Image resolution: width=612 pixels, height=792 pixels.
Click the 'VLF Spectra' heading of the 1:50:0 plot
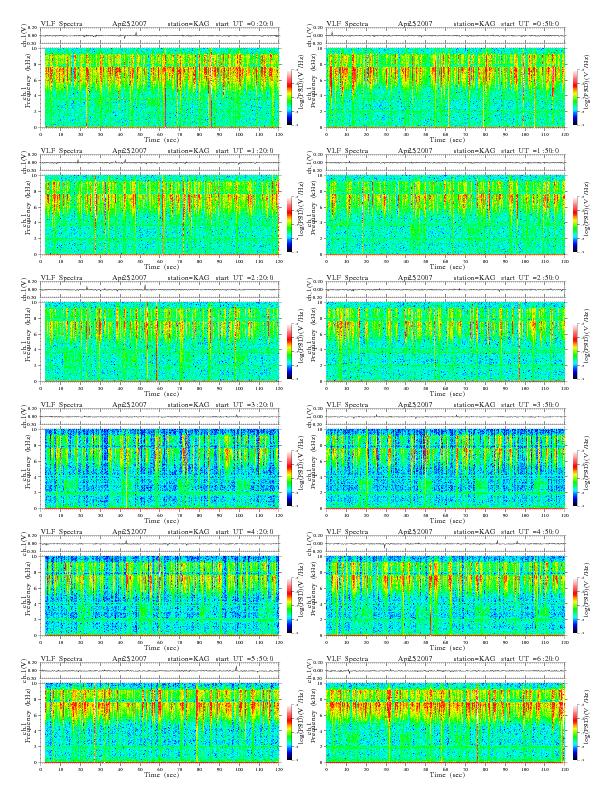pos(347,151)
